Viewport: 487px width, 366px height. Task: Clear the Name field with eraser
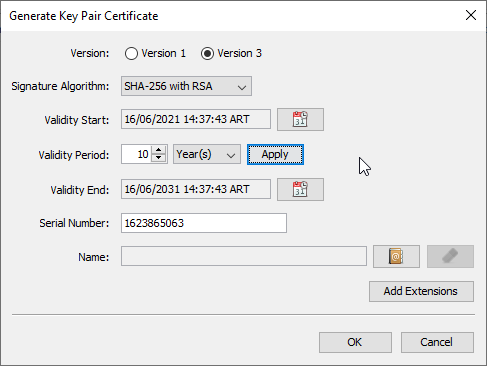[x=450, y=257]
